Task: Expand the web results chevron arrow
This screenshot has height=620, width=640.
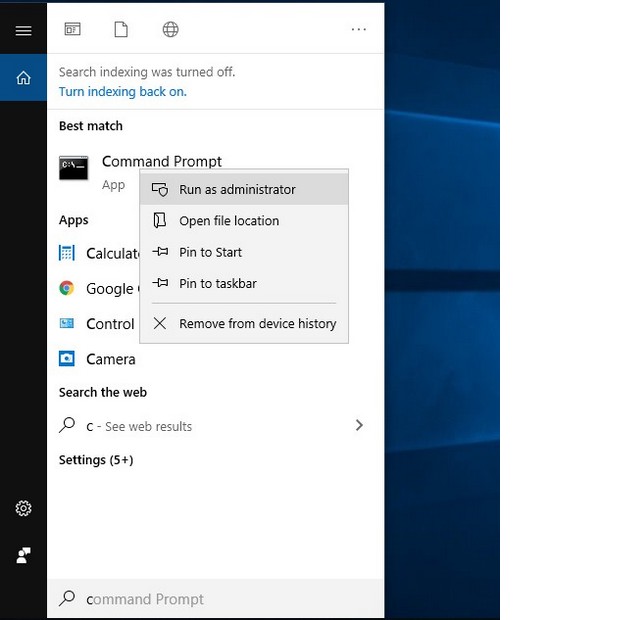Action: point(359,425)
